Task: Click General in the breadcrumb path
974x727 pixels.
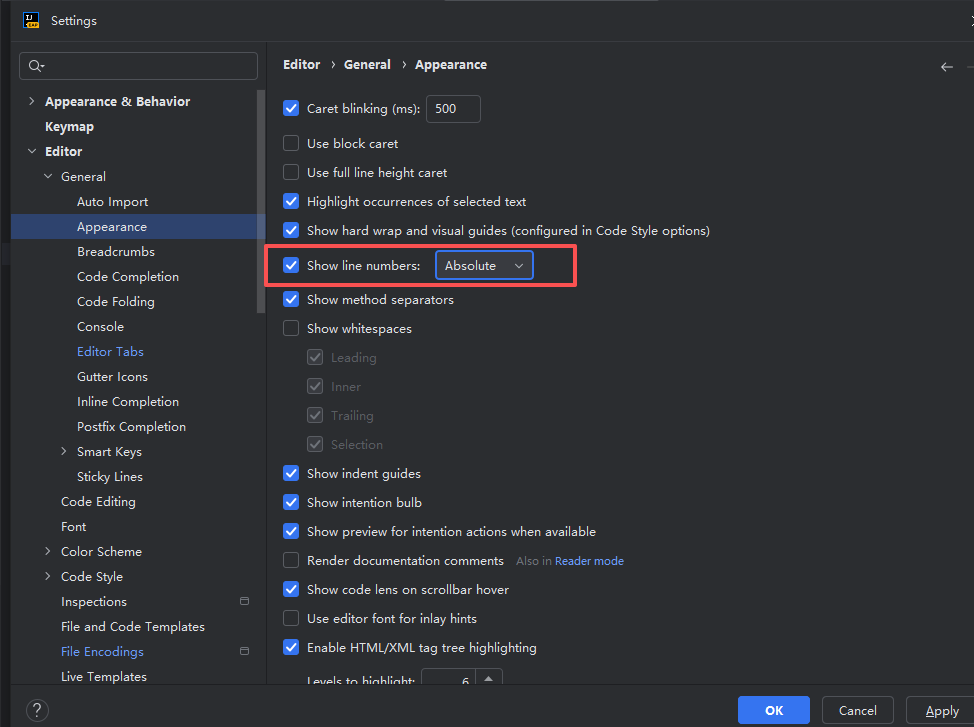Action: click(367, 65)
